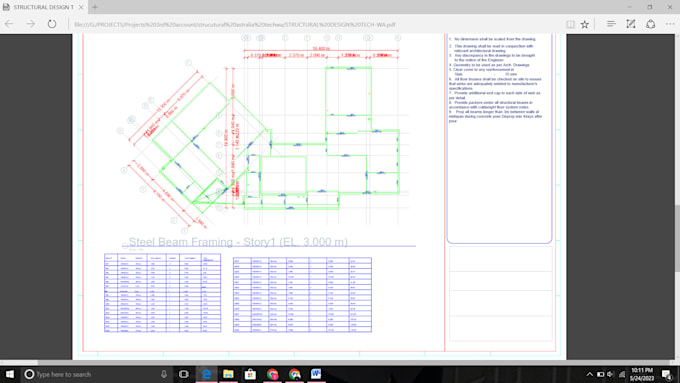Viewport: 680px width, 383px height.
Task: Open the Hub menu icon
Action: tap(611, 24)
